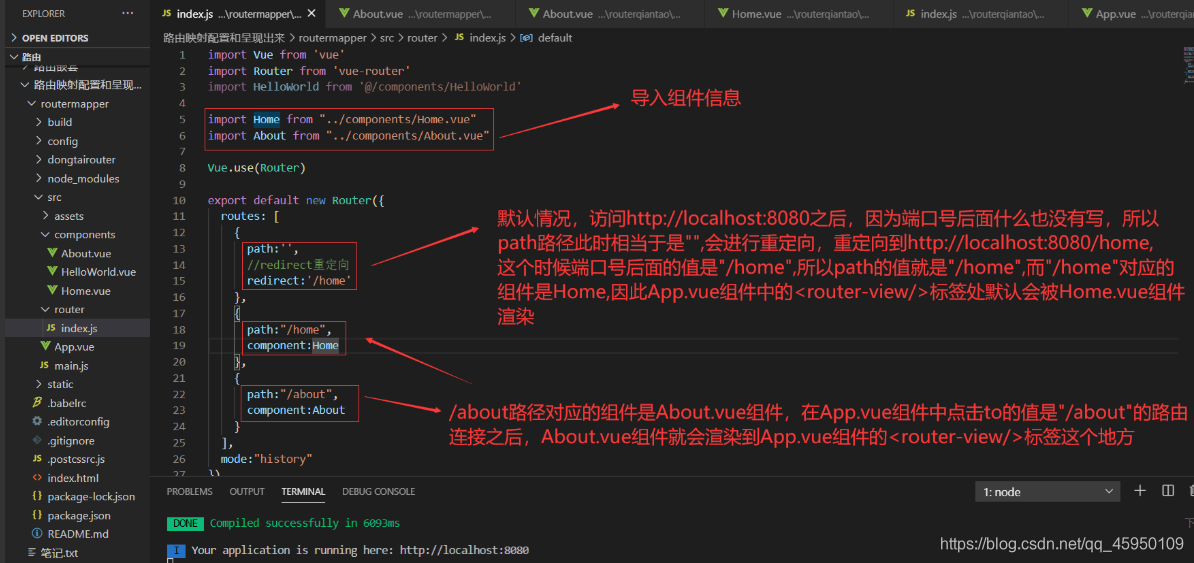Click code line 'import Router from 'vue-router''
This screenshot has height=563, width=1194.
(x=310, y=71)
